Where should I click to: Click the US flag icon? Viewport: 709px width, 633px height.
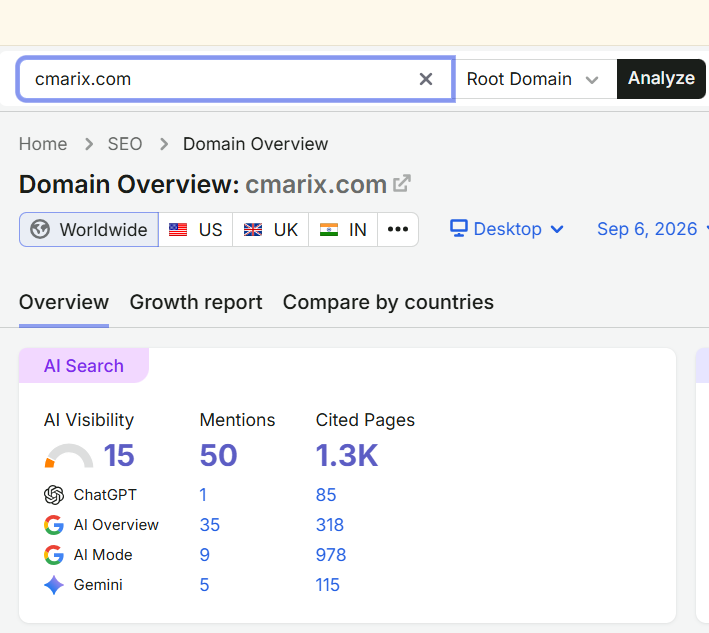click(178, 230)
